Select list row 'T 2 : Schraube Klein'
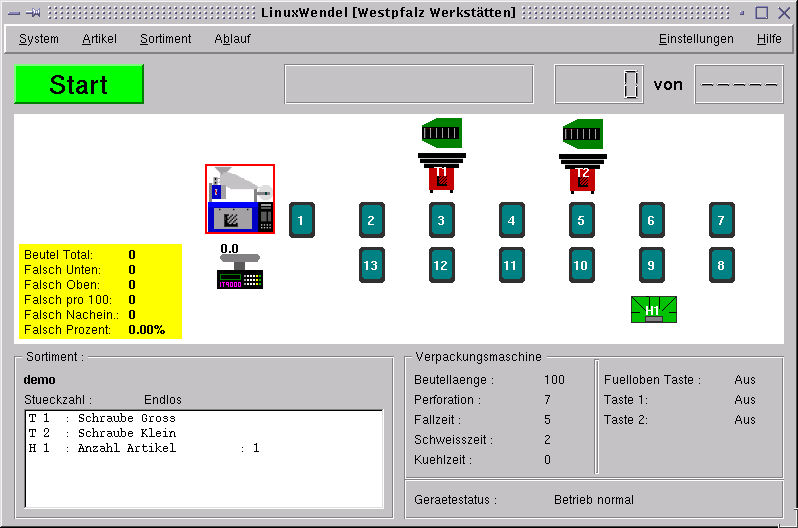 (x=204, y=433)
